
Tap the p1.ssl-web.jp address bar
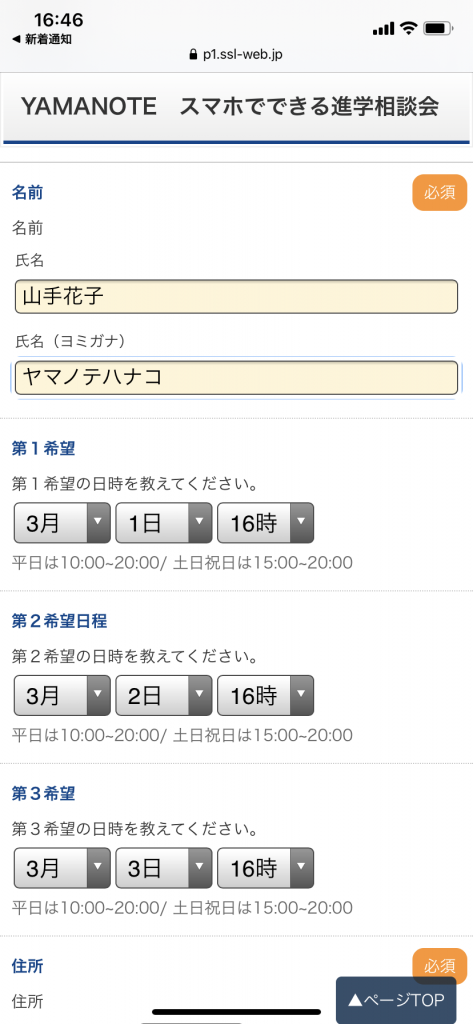(236, 54)
